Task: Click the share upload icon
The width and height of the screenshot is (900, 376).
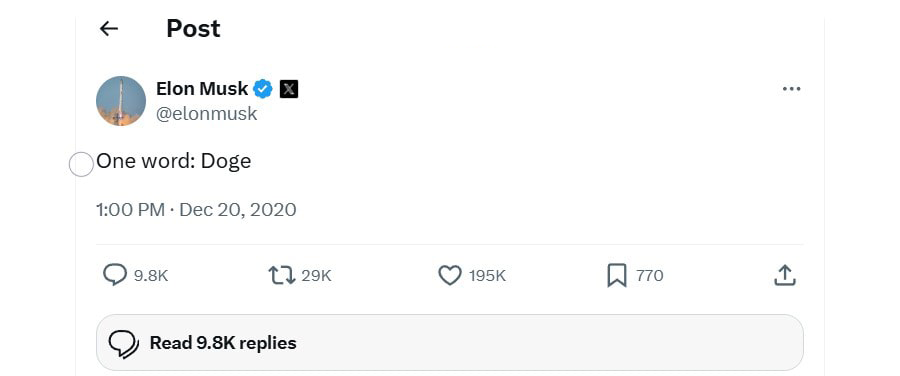Action: pyautogui.click(x=785, y=276)
